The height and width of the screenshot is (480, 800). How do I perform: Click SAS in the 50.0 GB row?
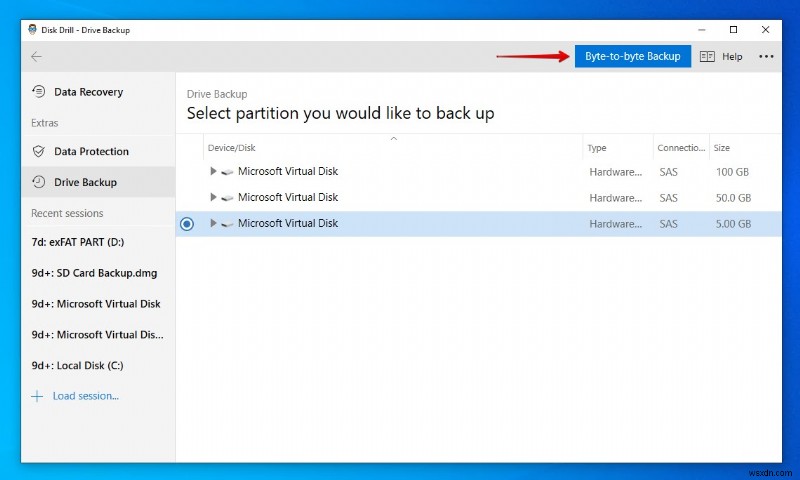668,198
